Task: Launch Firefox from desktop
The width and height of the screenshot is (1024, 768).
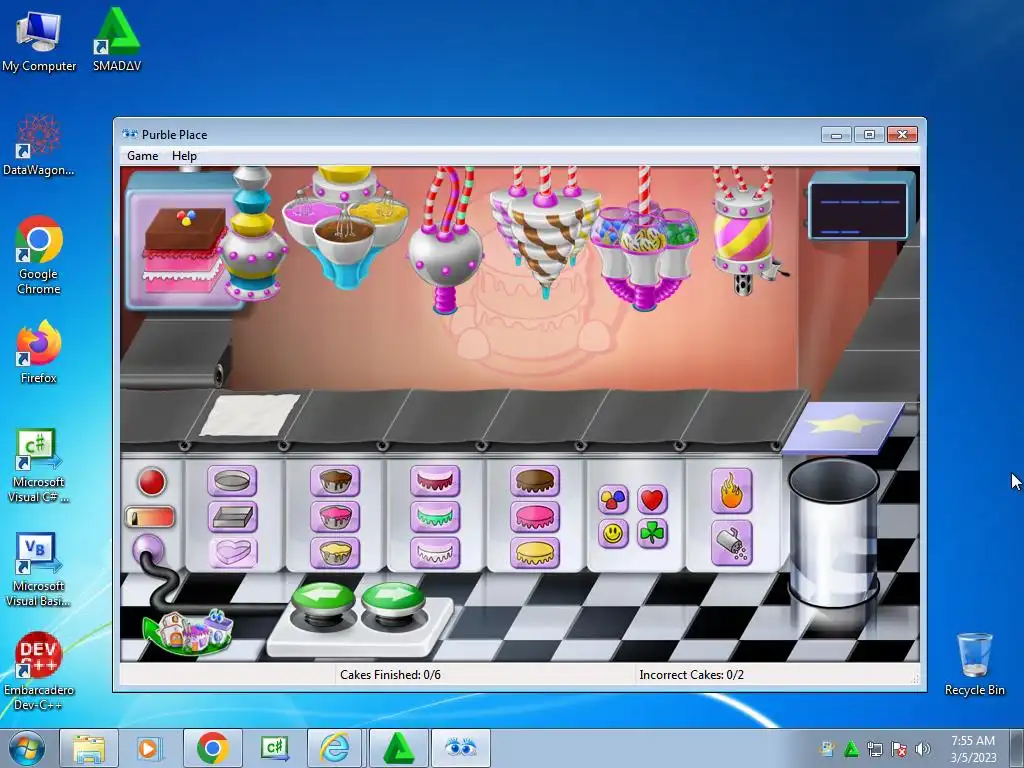Action: (39, 352)
